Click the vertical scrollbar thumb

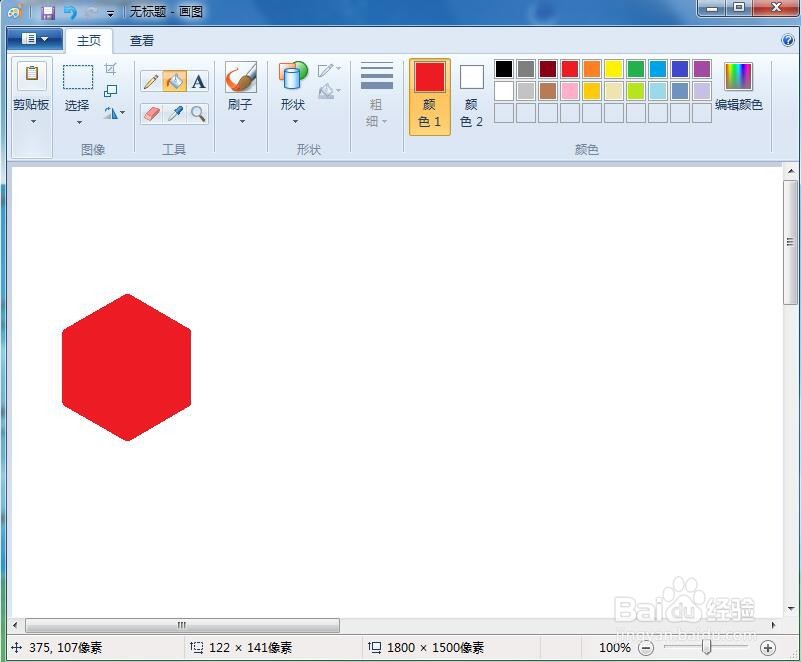point(790,242)
